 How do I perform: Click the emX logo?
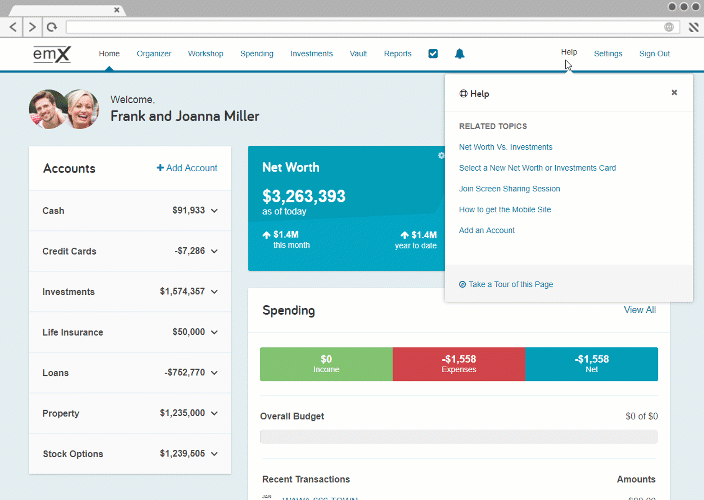[x=52, y=54]
